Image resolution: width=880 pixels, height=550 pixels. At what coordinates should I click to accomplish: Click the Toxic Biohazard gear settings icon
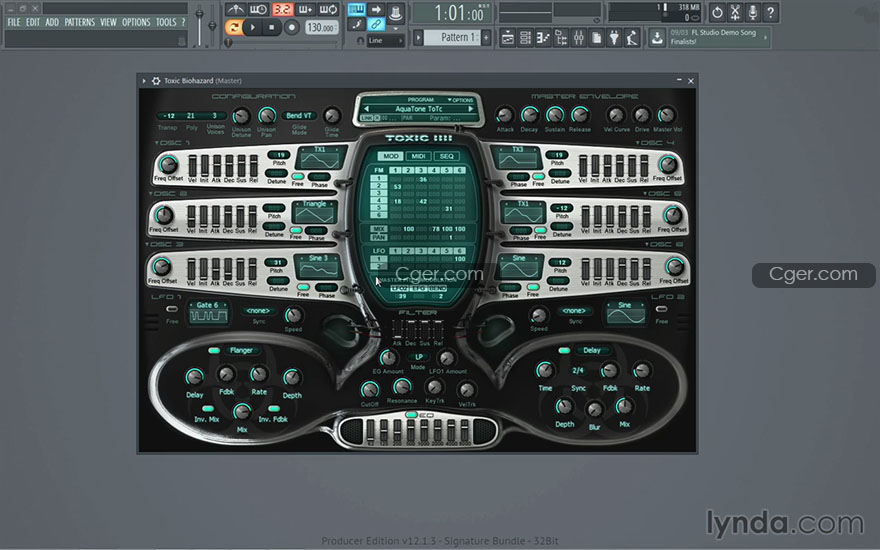(x=156, y=81)
